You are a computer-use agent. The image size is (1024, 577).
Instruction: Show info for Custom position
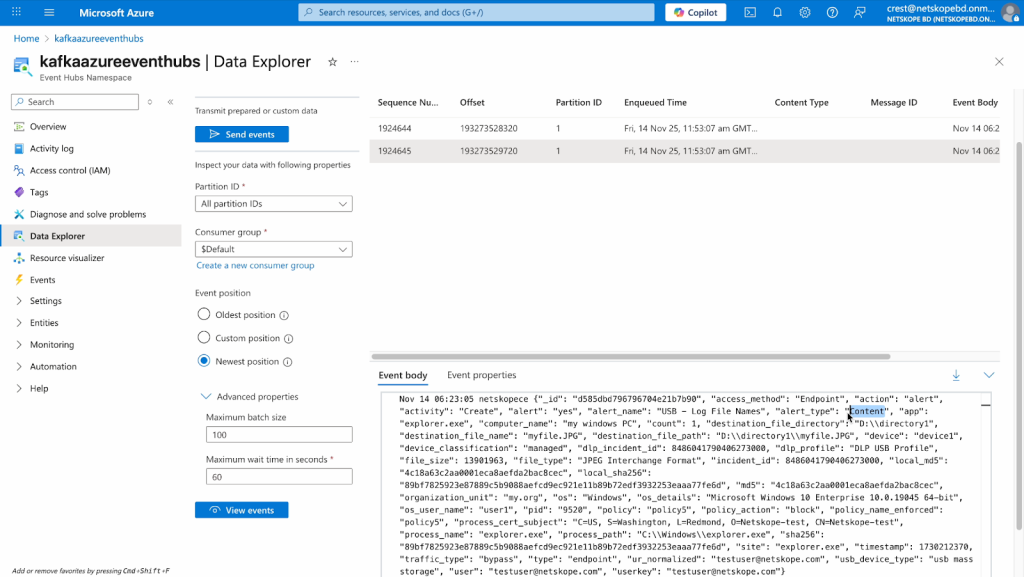289,339
